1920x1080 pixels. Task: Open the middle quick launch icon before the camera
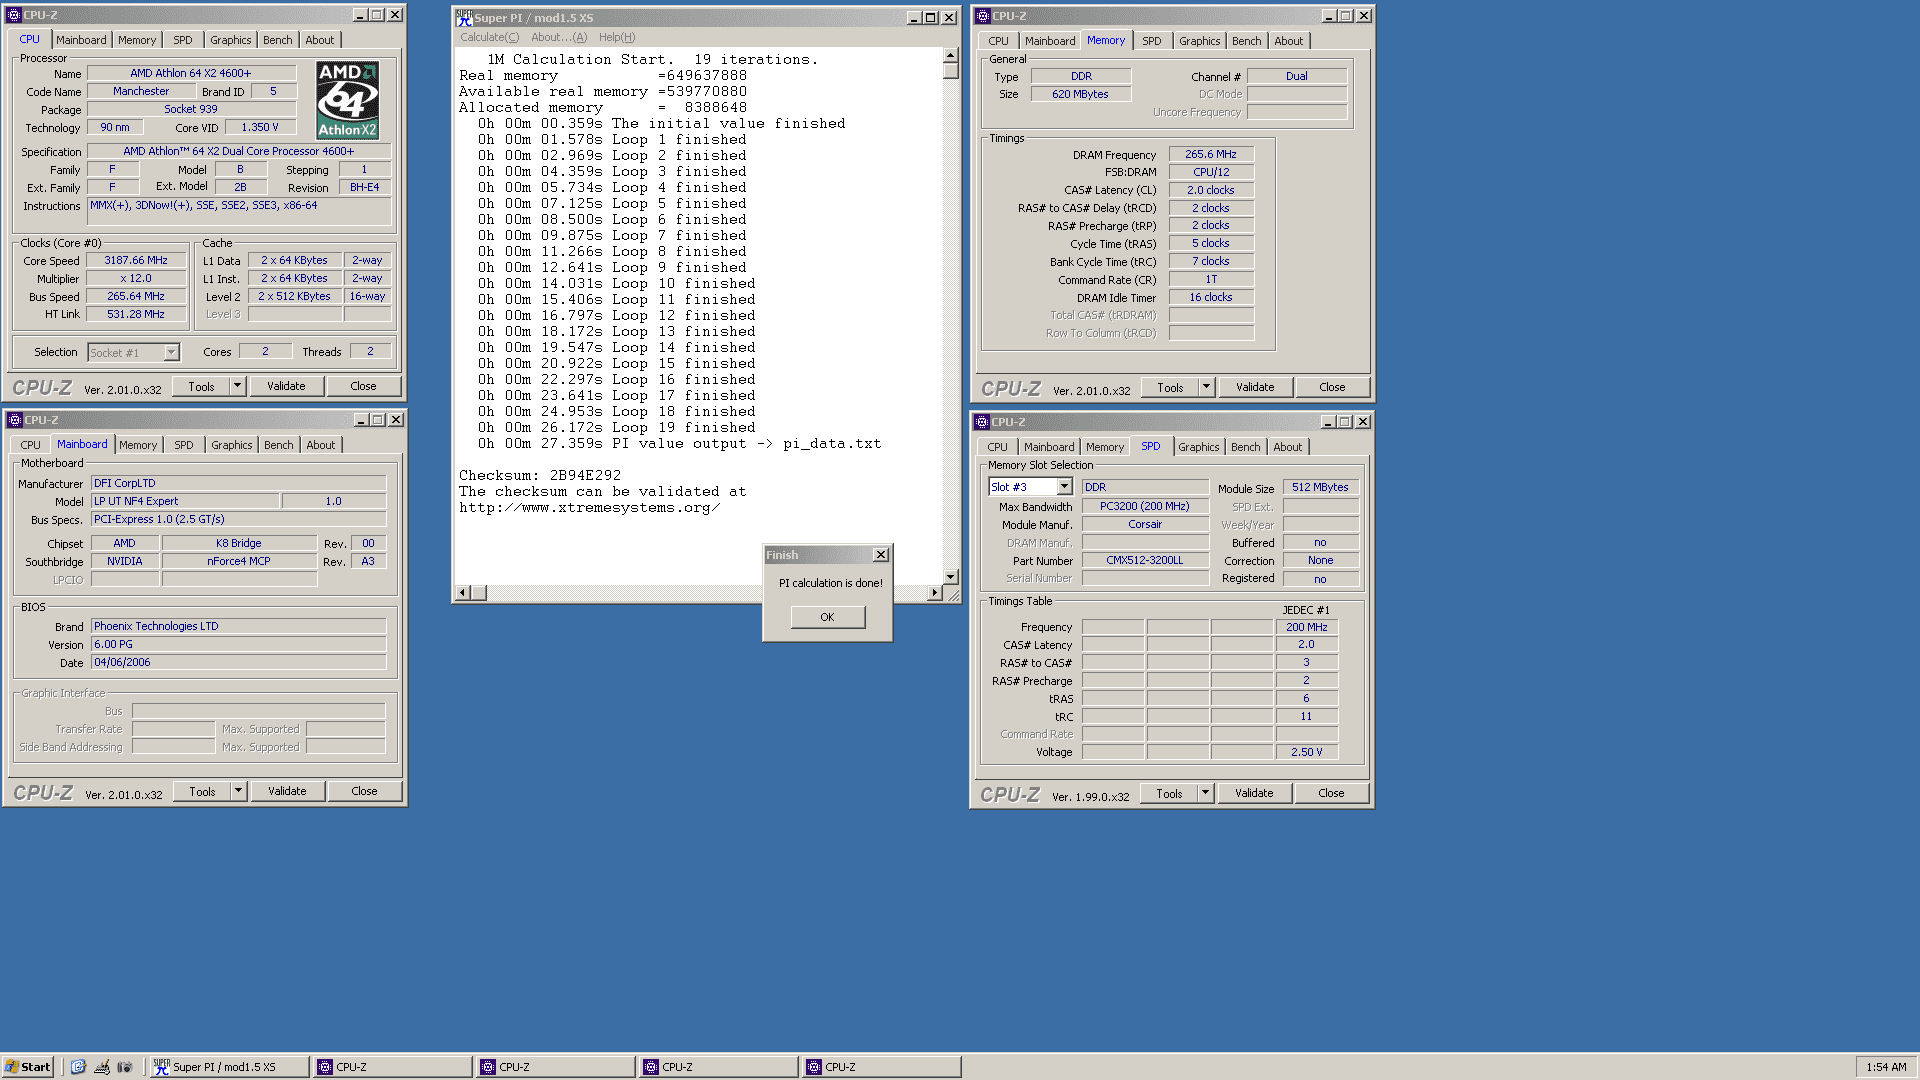(102, 1067)
